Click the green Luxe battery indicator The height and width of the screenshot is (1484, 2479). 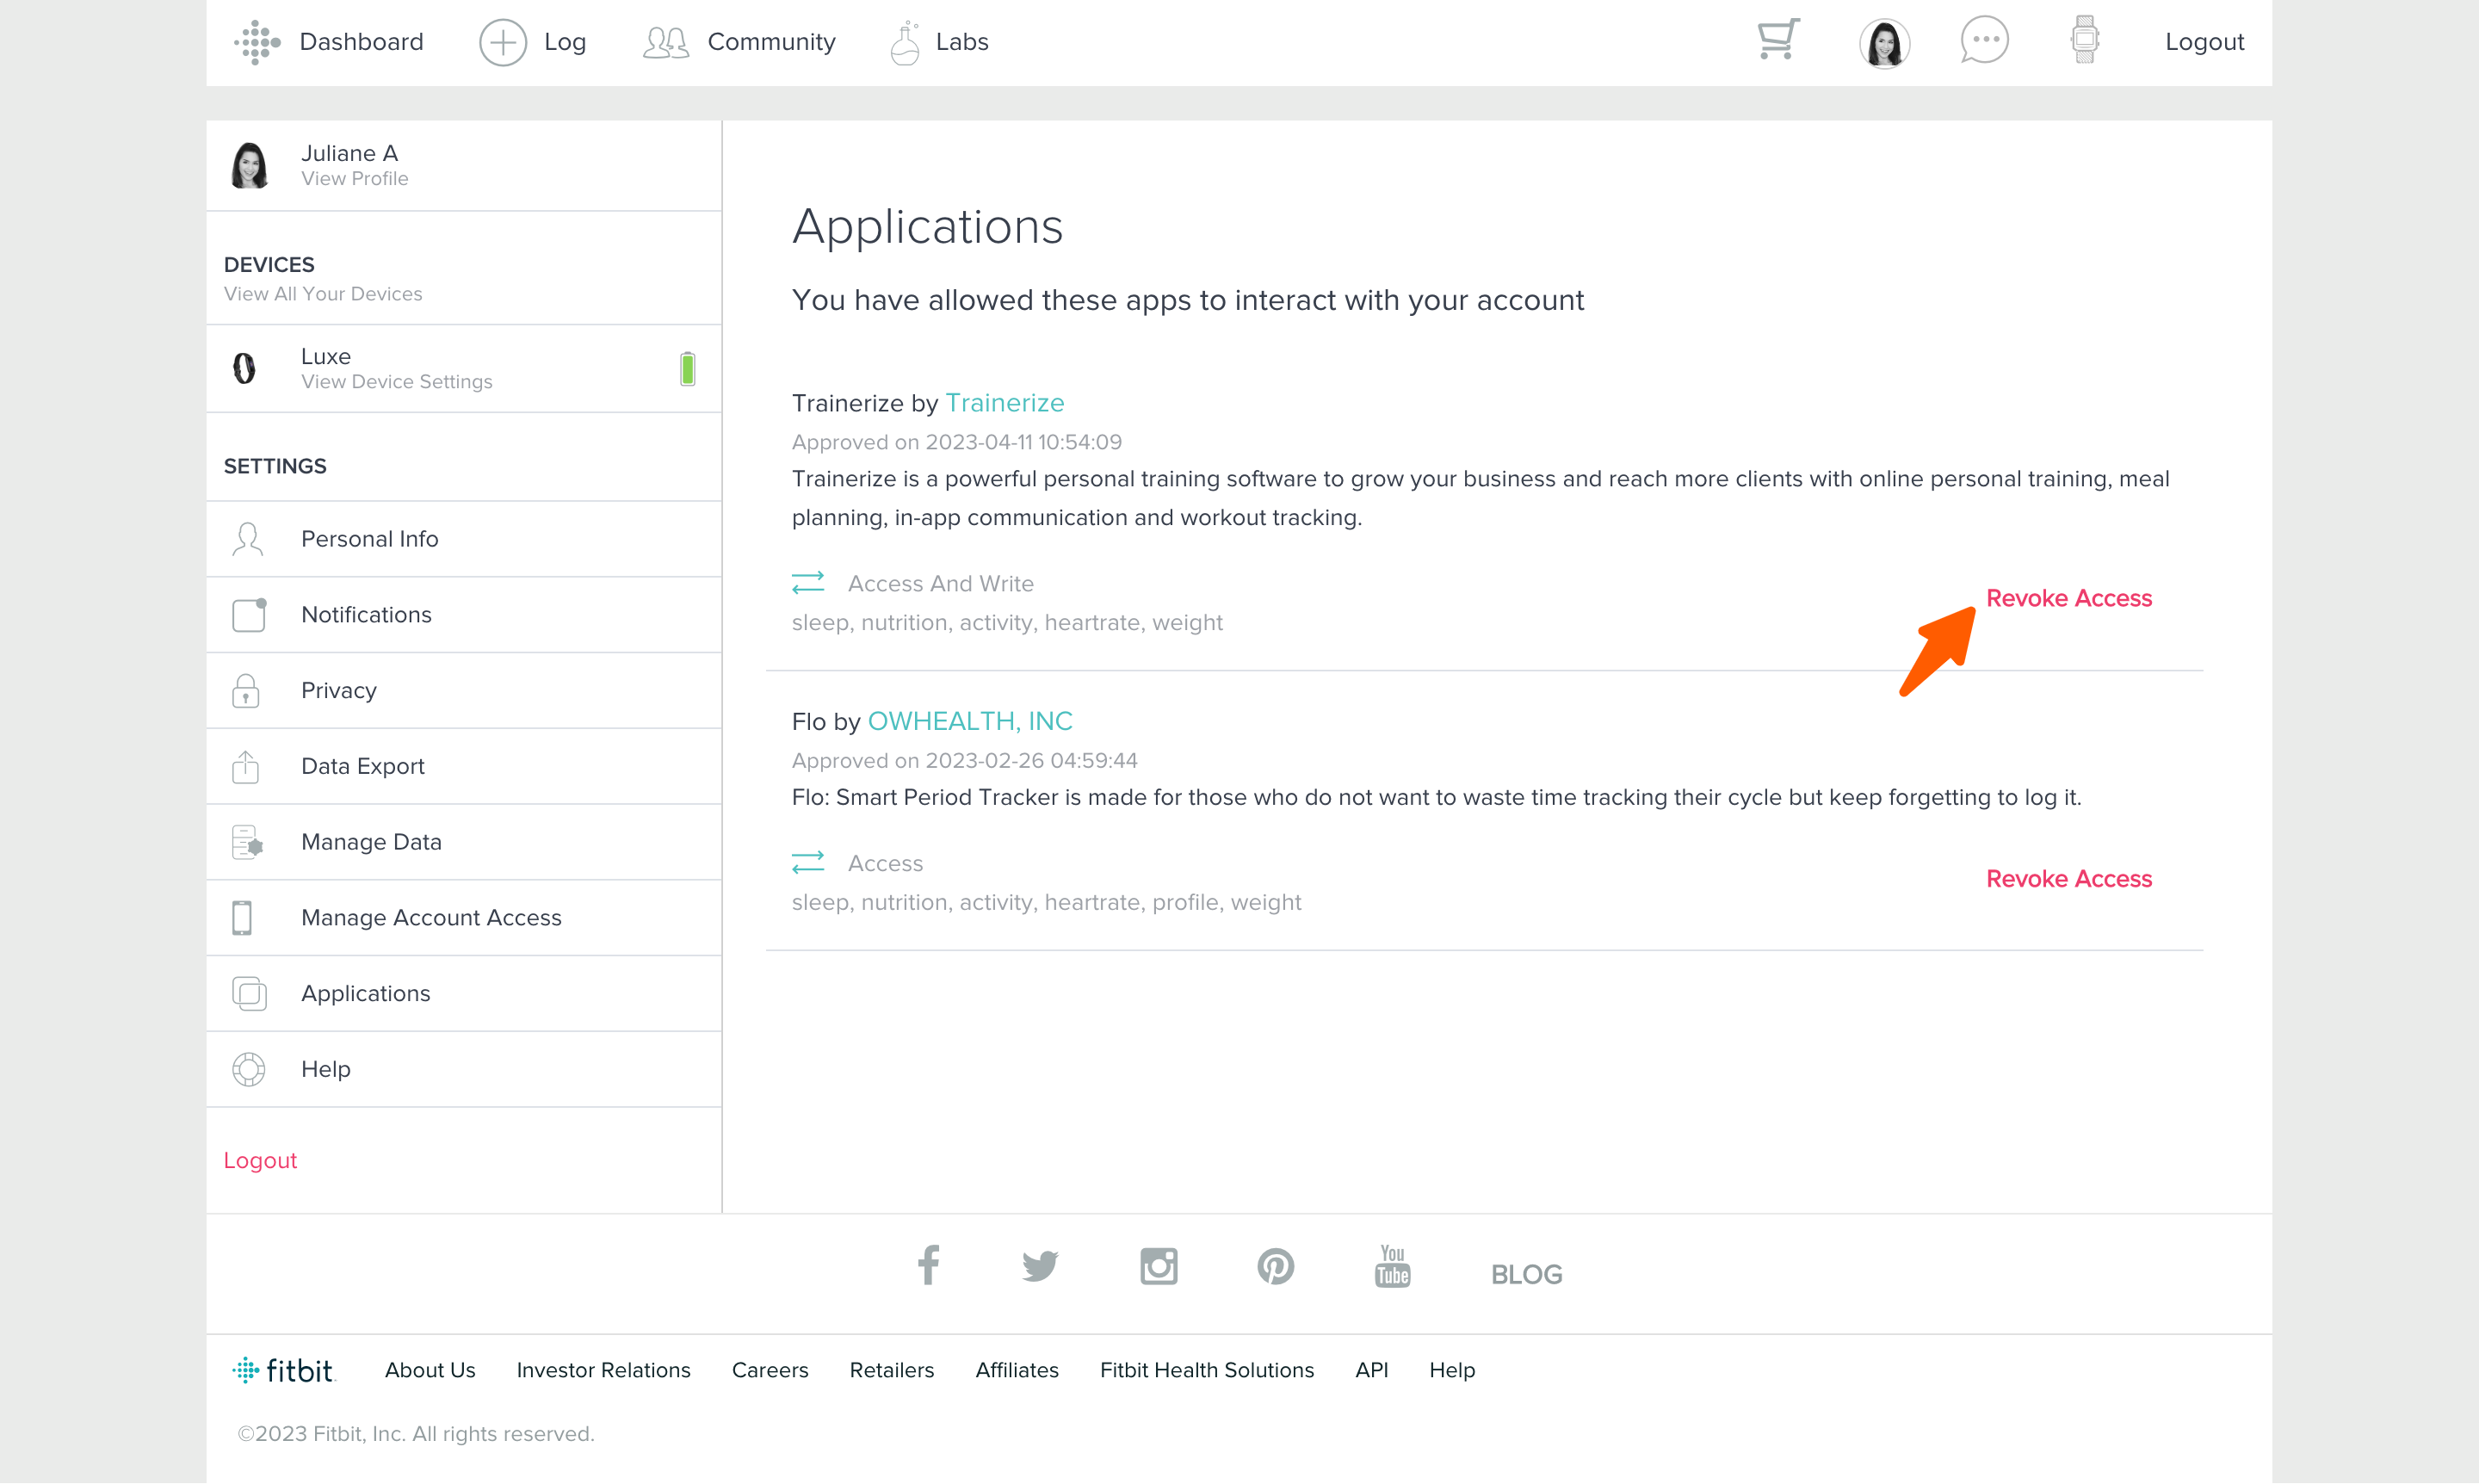687,369
